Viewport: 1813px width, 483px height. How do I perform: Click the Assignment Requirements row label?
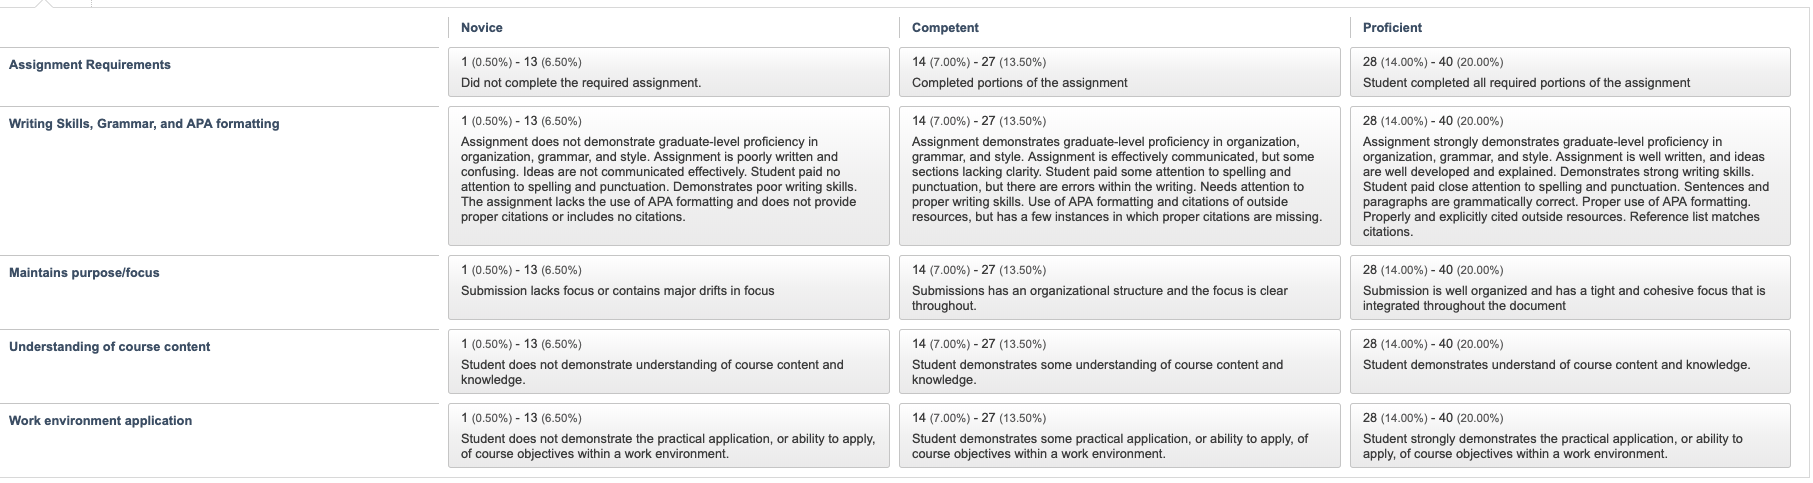[x=90, y=65]
